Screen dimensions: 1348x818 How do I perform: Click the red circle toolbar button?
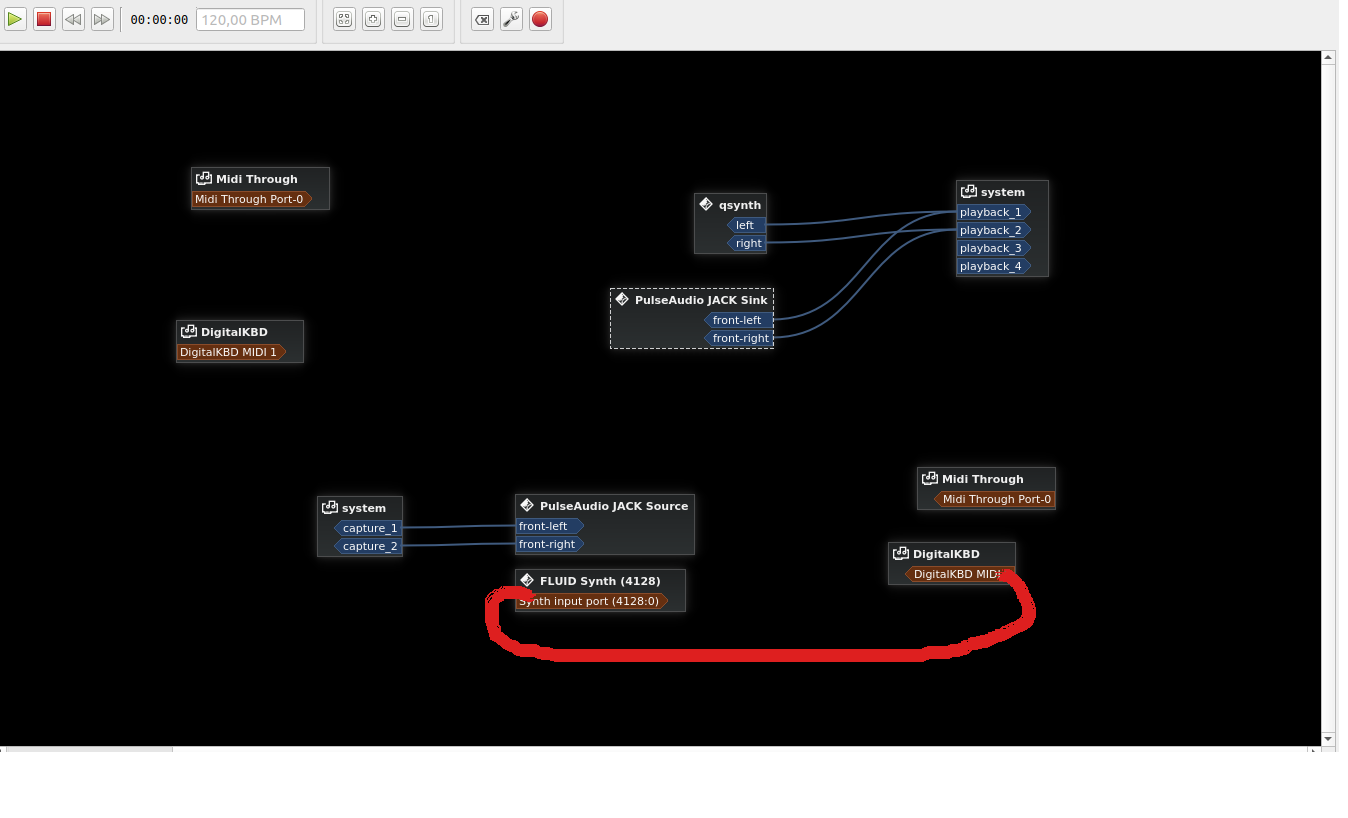[x=541, y=19]
